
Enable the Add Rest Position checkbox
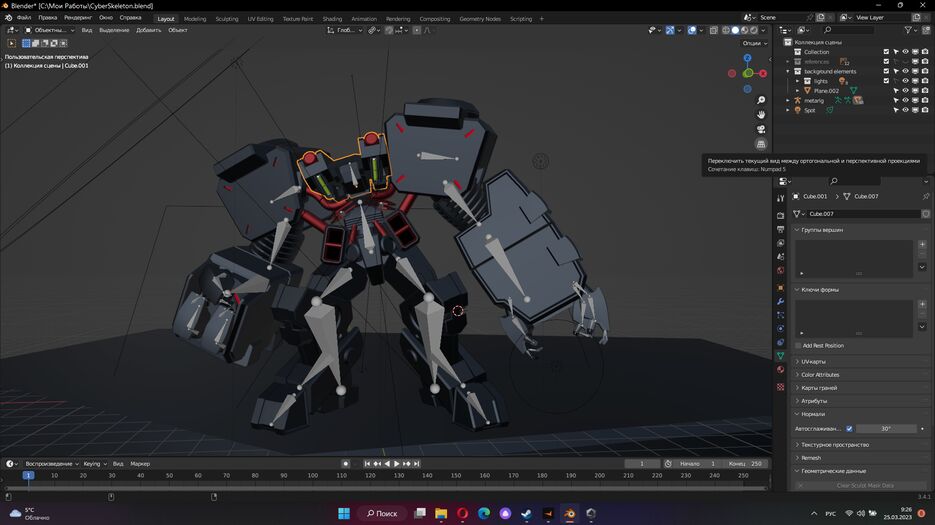click(x=798, y=345)
